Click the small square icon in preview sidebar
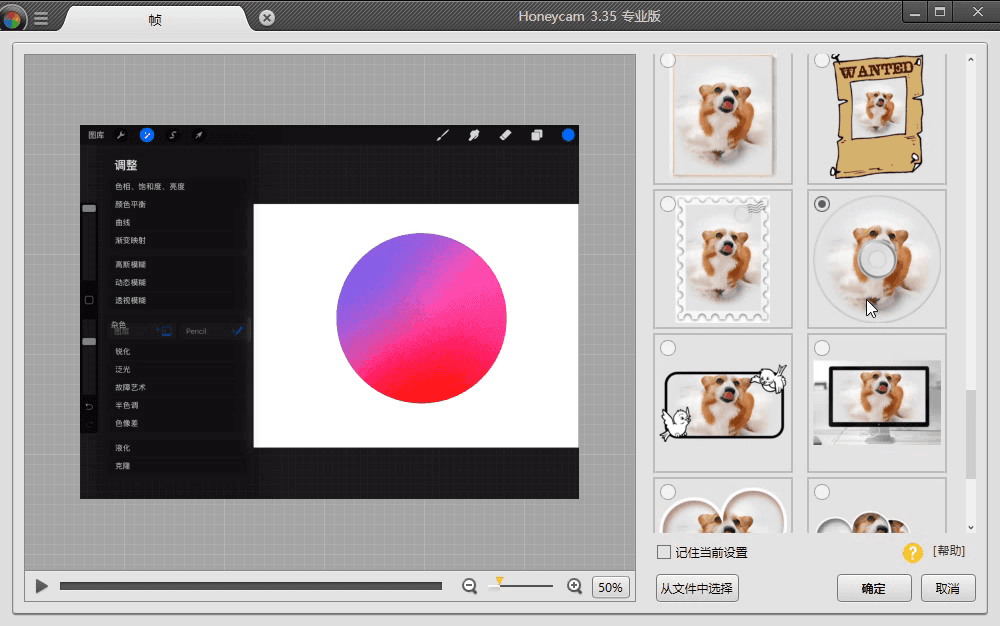The image size is (1000, 626). [x=89, y=300]
